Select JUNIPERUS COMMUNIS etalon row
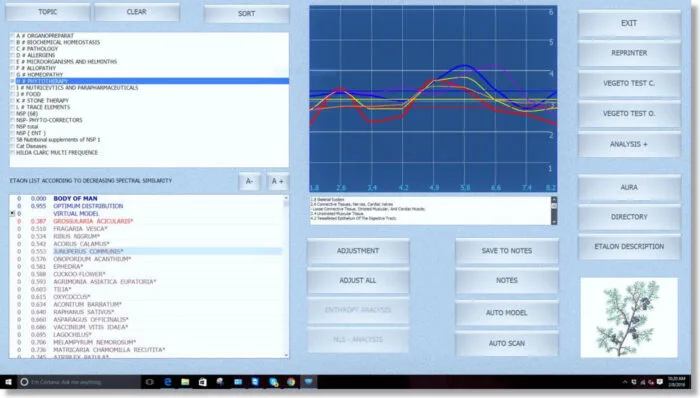This screenshot has width=700, height=398. pyautogui.click(x=146, y=252)
